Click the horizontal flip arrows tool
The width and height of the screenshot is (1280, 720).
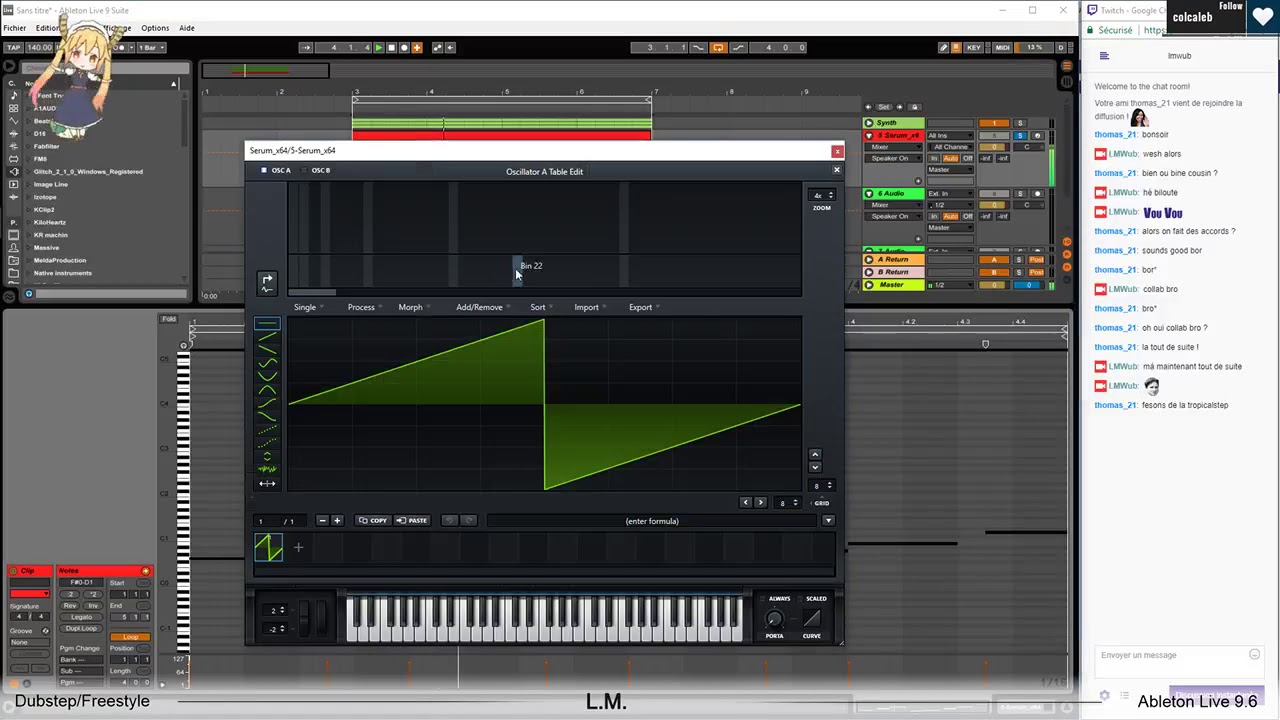pyautogui.click(x=267, y=484)
